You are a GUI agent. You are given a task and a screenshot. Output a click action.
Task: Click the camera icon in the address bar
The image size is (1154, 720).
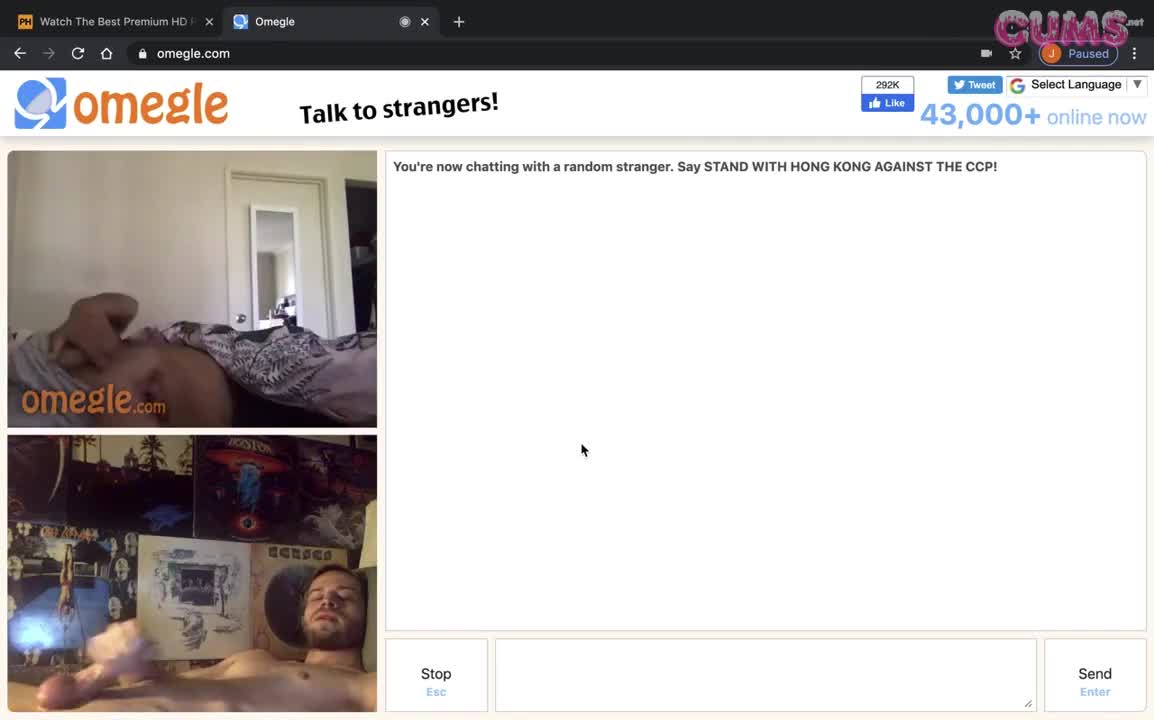click(986, 53)
